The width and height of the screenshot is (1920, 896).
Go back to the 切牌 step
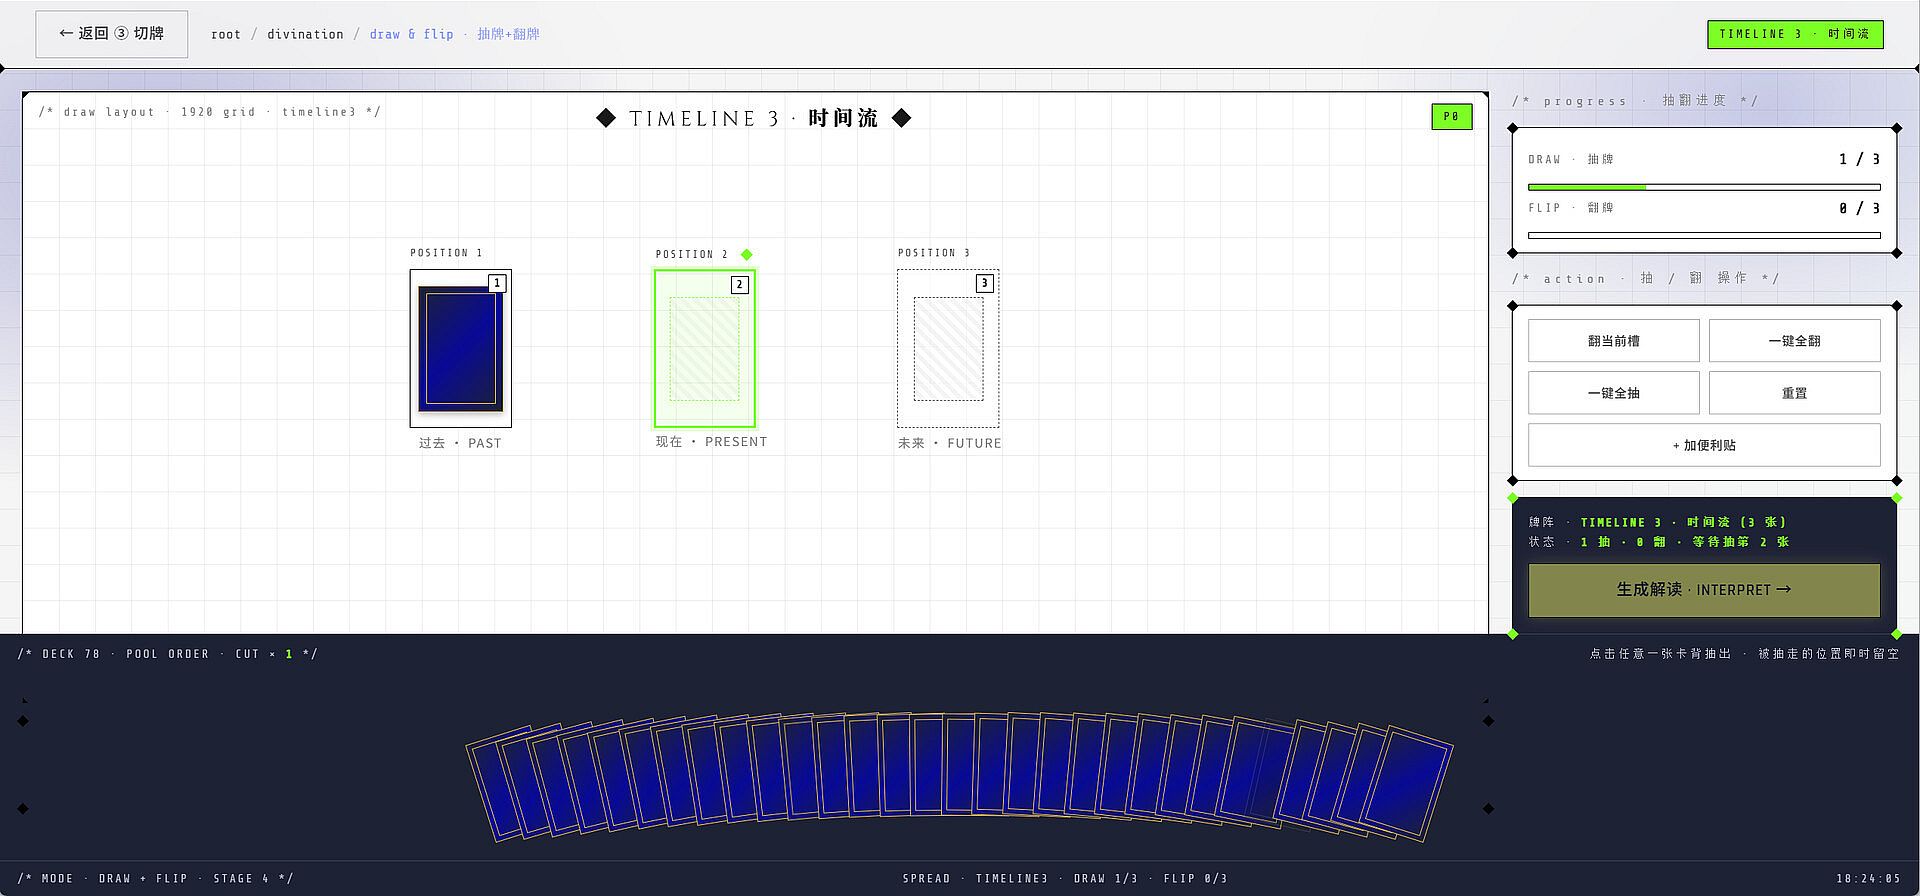111,34
